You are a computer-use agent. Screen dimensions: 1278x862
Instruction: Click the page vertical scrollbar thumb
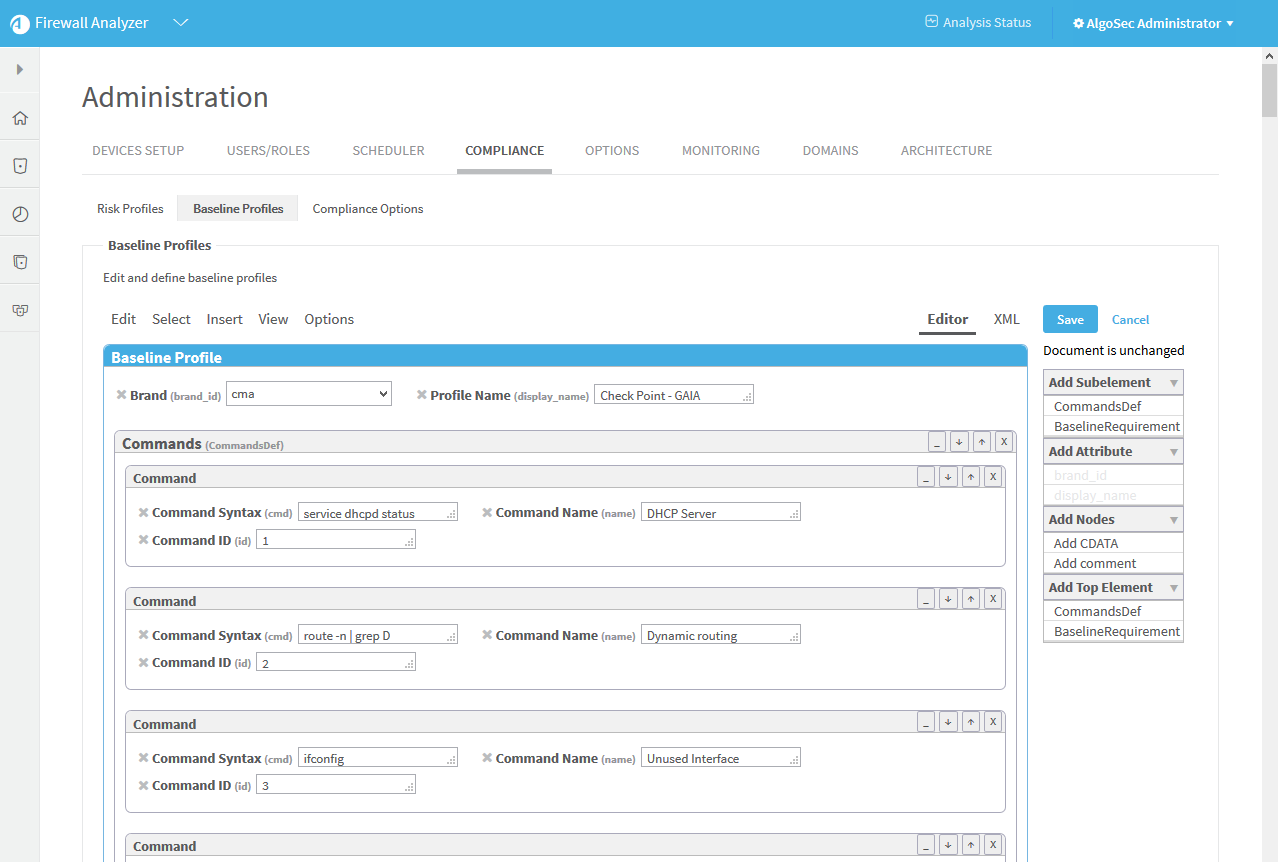pyautogui.click(x=1269, y=90)
